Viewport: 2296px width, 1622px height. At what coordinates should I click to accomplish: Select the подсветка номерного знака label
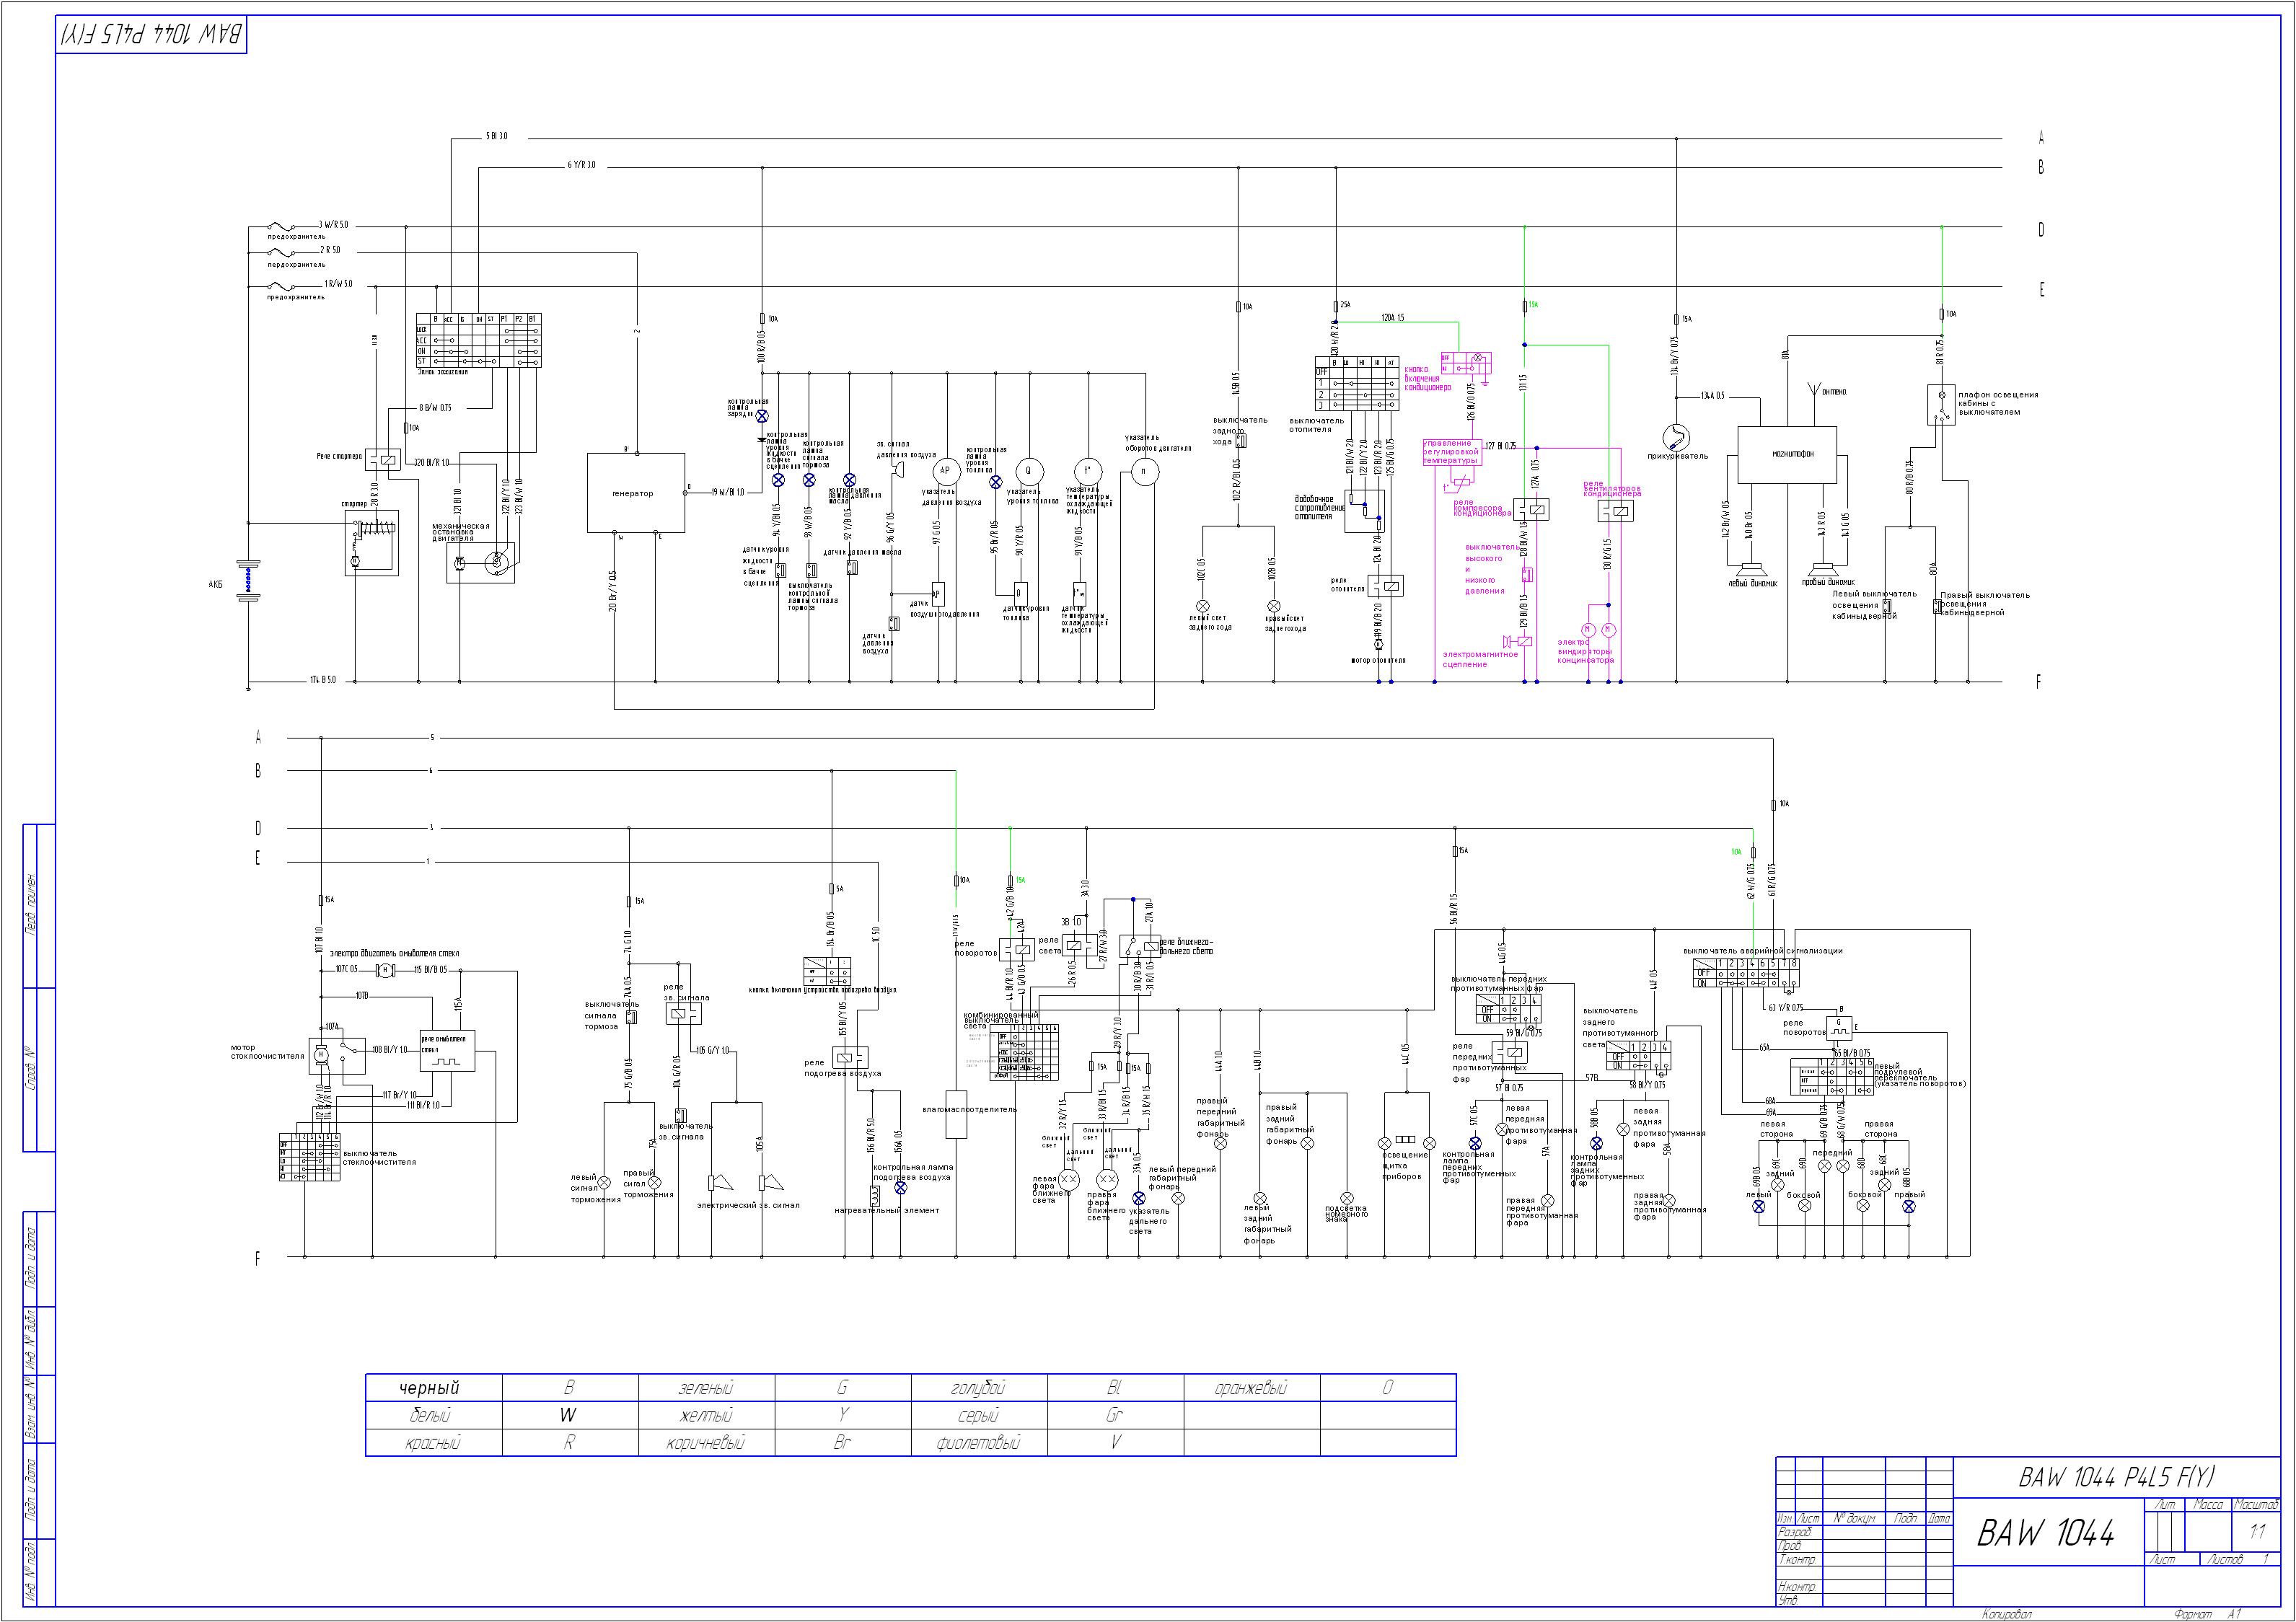tap(1345, 1213)
